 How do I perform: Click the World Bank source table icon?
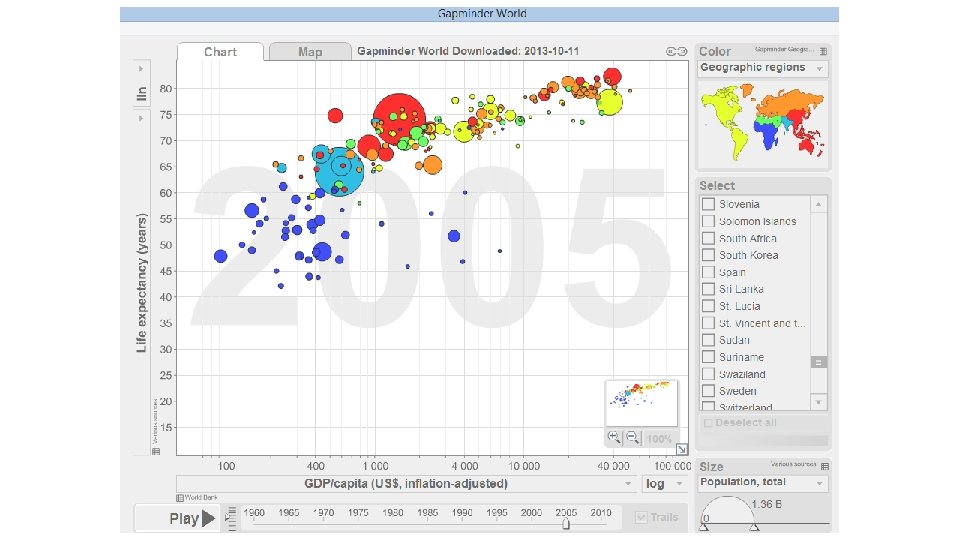[x=180, y=498]
